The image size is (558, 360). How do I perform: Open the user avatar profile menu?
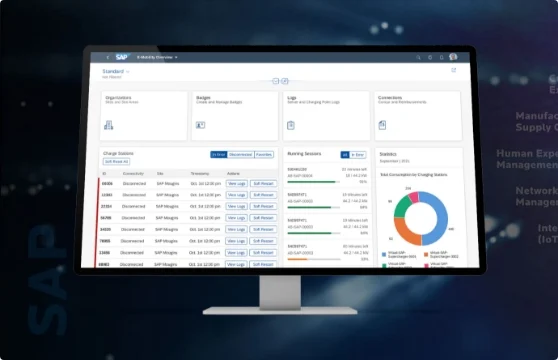point(453,57)
